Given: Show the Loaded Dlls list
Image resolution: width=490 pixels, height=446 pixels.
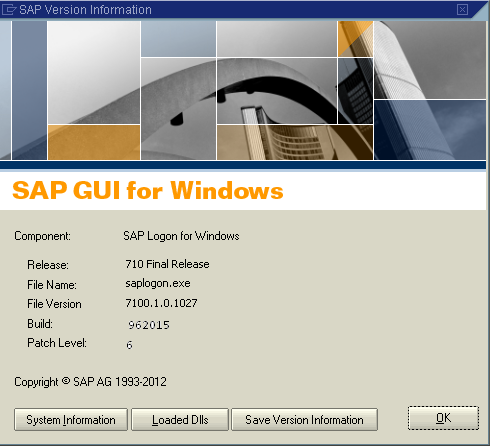Looking at the screenshot, I should [180, 420].
